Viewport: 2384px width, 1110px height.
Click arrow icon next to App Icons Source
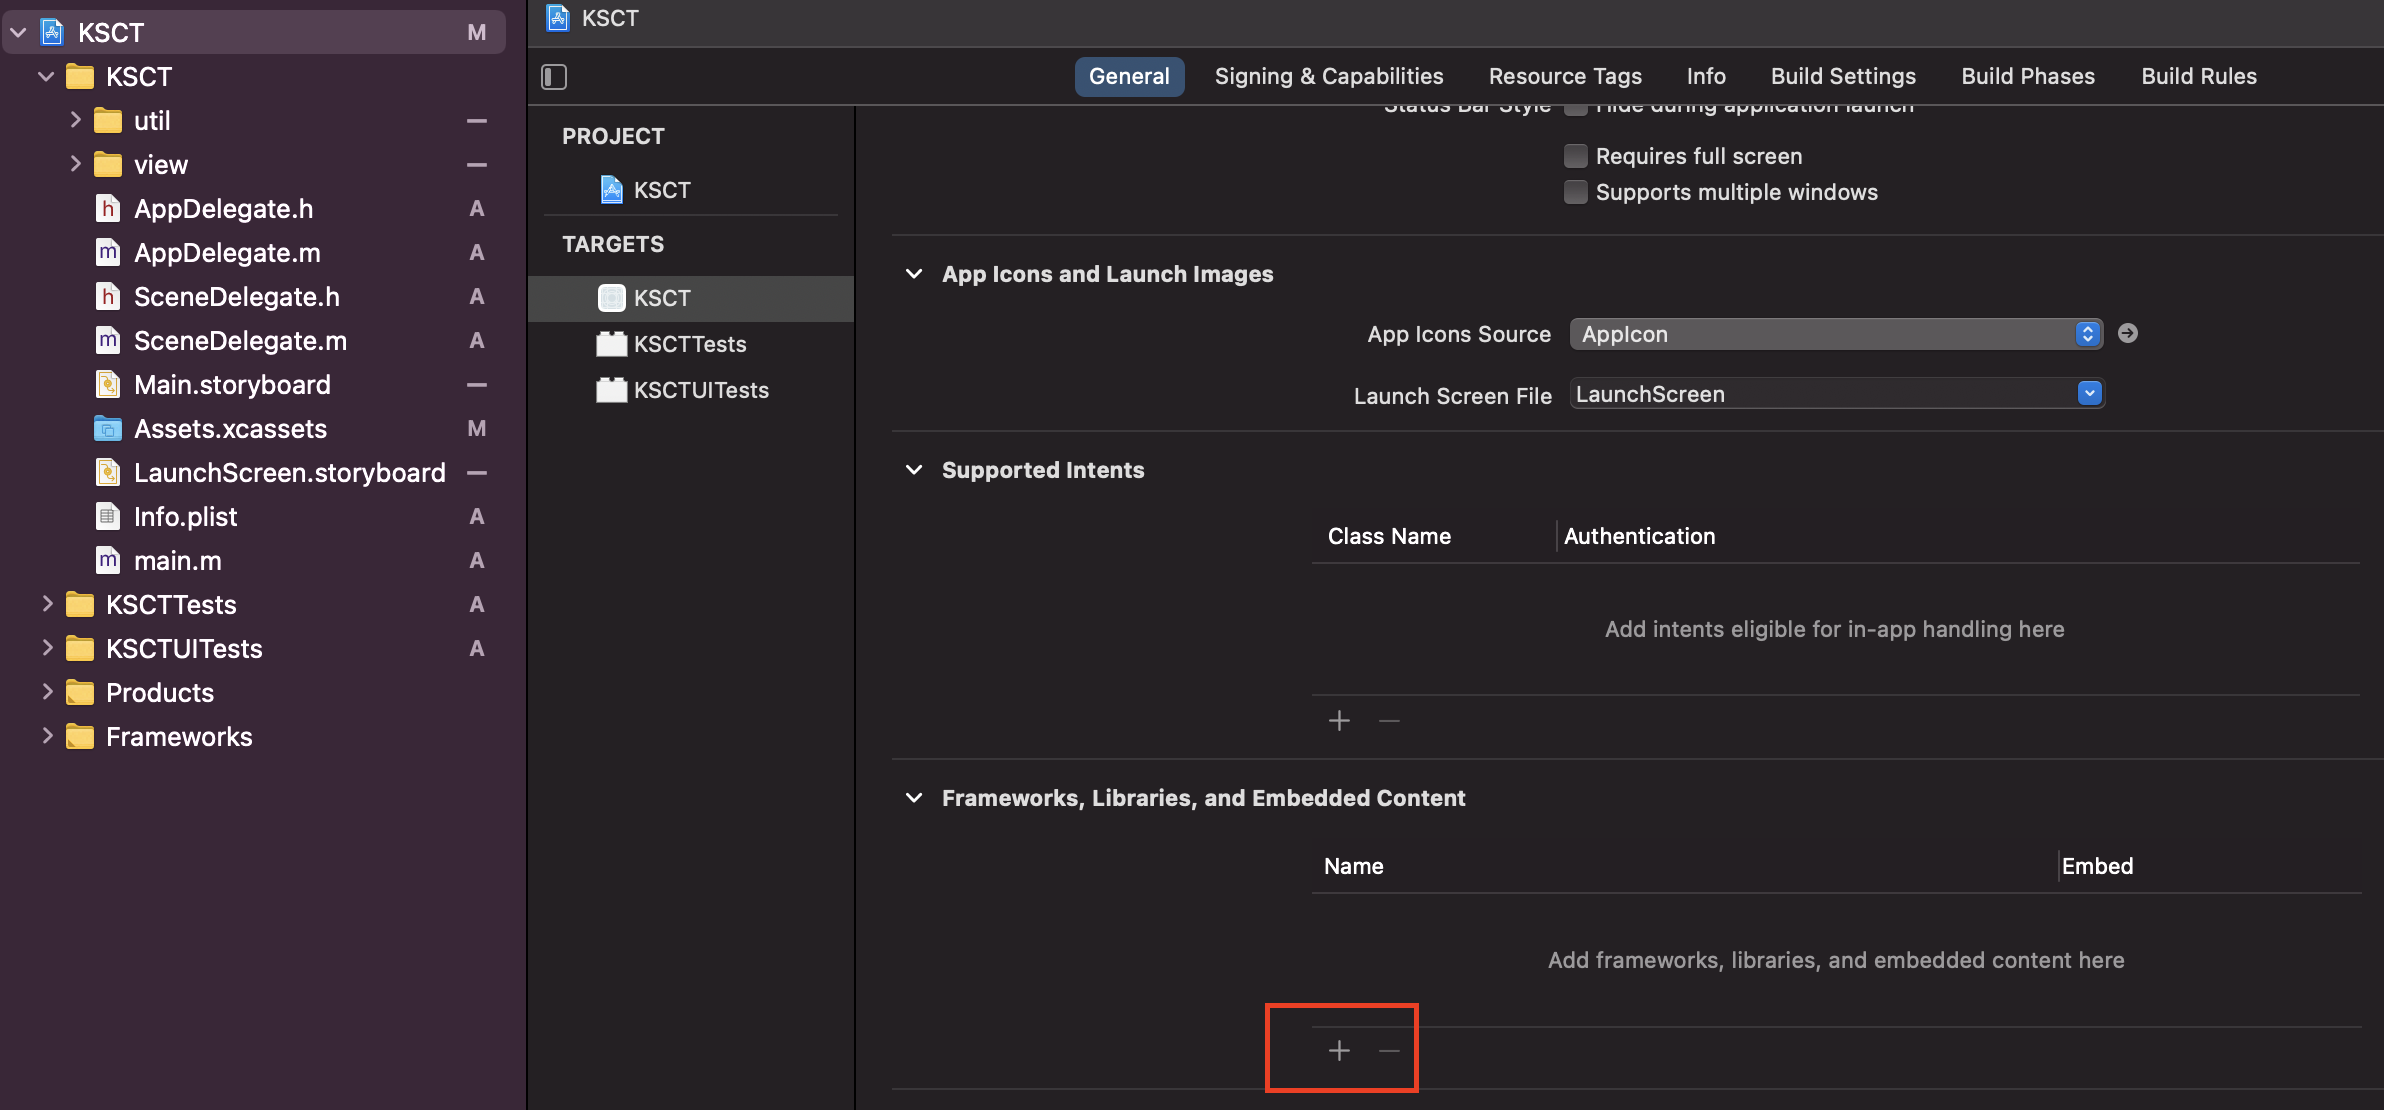(2128, 333)
